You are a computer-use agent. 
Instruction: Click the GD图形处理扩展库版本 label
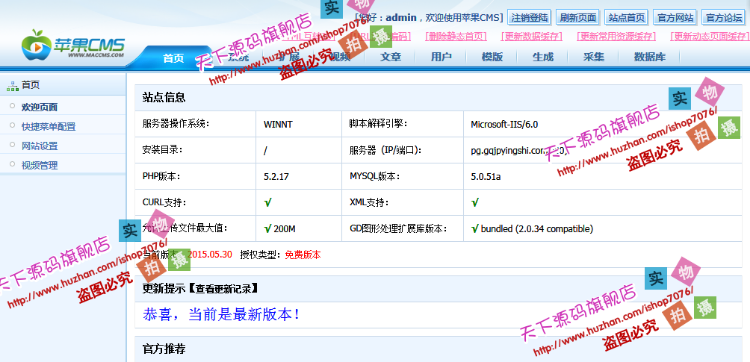click(398, 229)
